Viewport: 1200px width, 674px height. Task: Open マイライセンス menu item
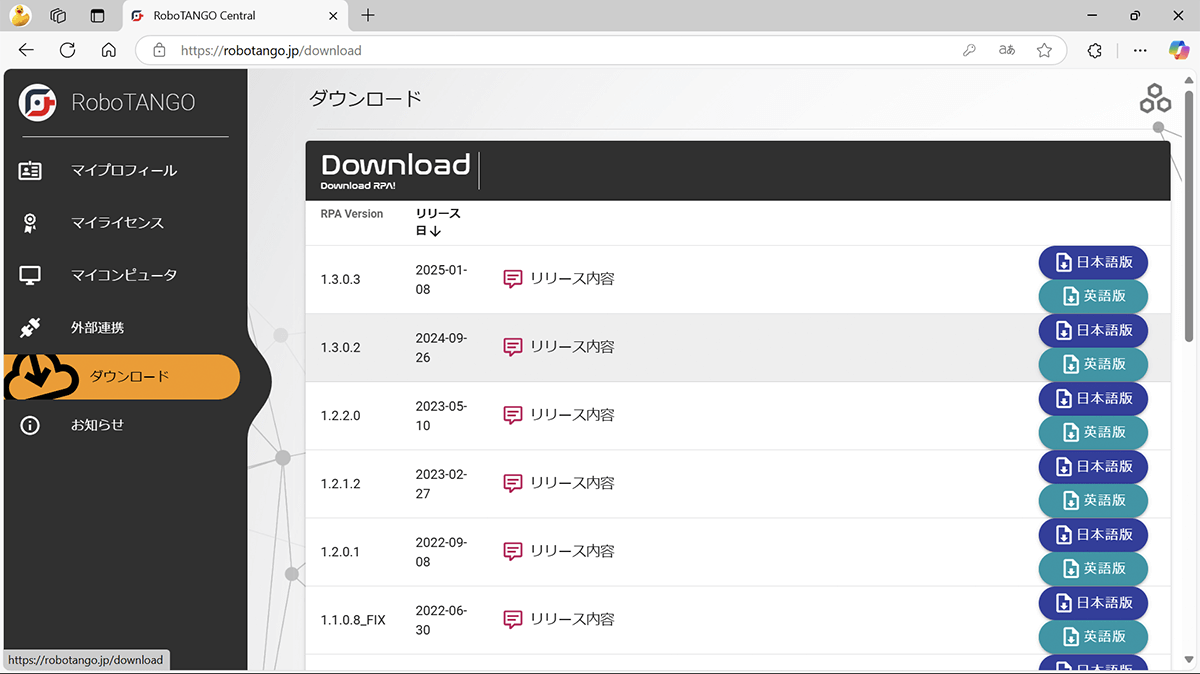(x=117, y=223)
